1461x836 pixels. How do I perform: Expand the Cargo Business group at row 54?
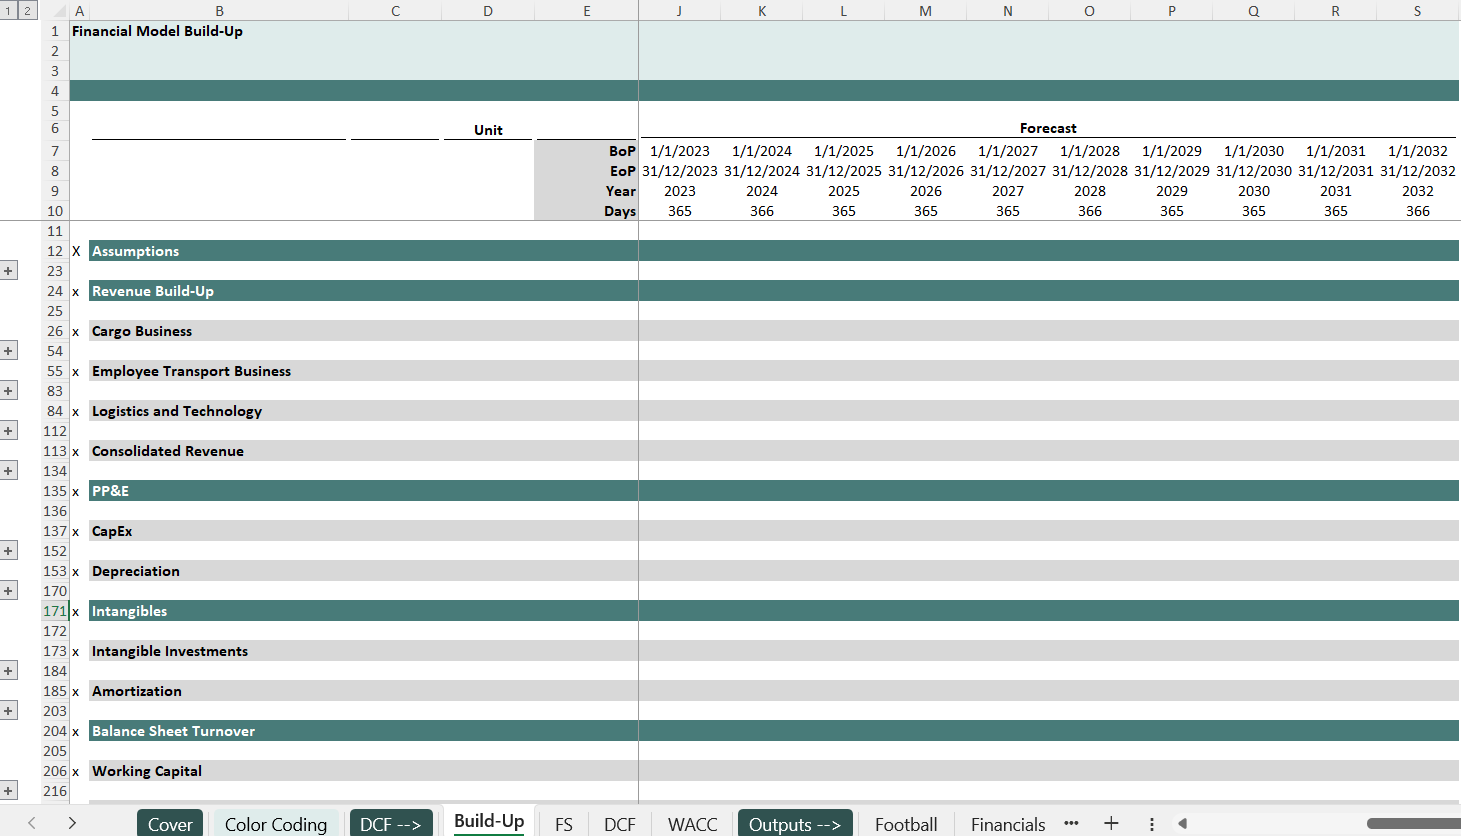click(8, 351)
